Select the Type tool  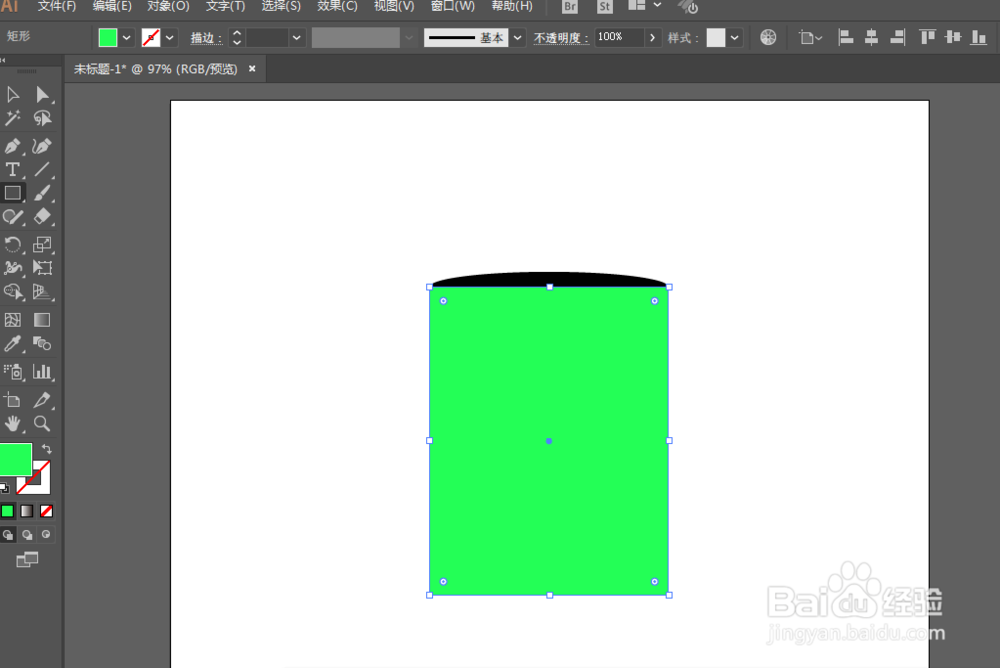(x=13, y=169)
